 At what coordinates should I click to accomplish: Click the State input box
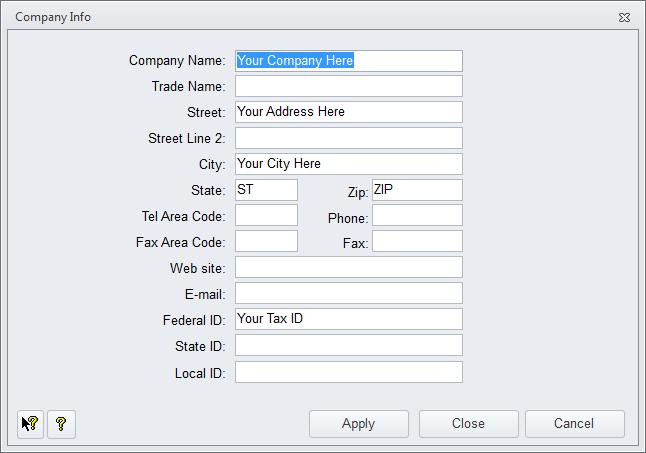click(x=266, y=190)
